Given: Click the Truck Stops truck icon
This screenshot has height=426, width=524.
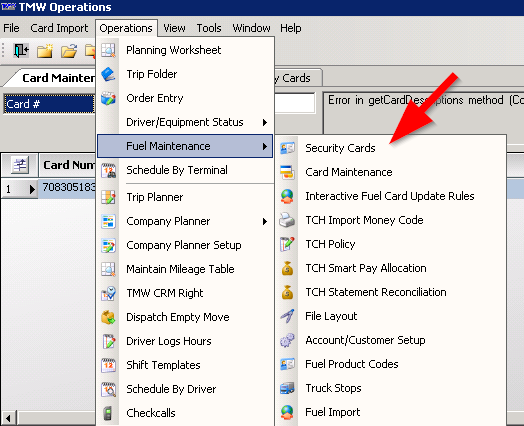Looking at the screenshot, I should (287, 388).
